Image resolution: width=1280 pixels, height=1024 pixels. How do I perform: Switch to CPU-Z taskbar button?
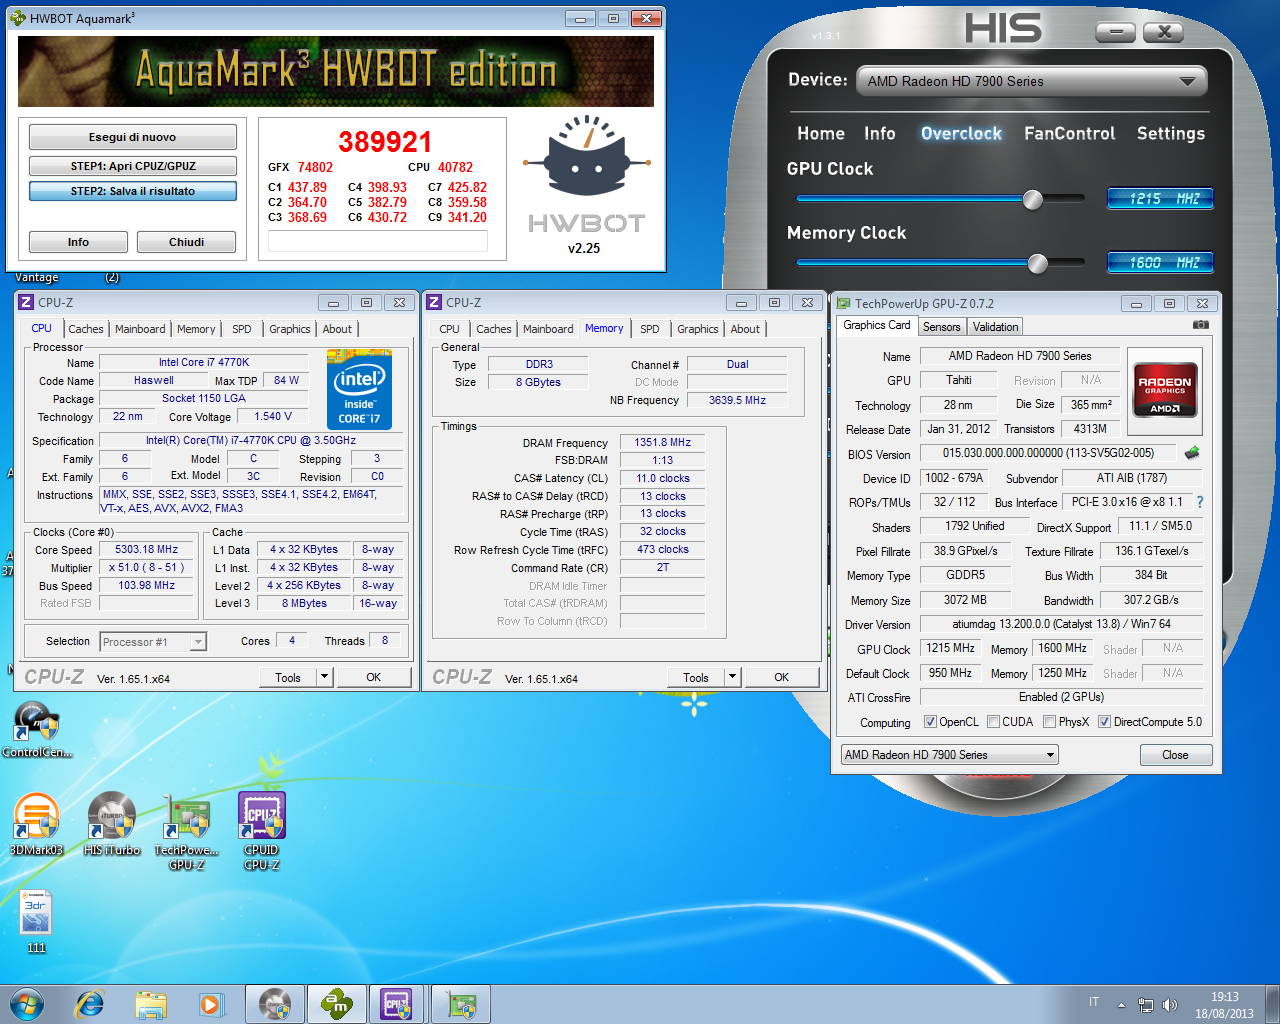[x=397, y=1004]
